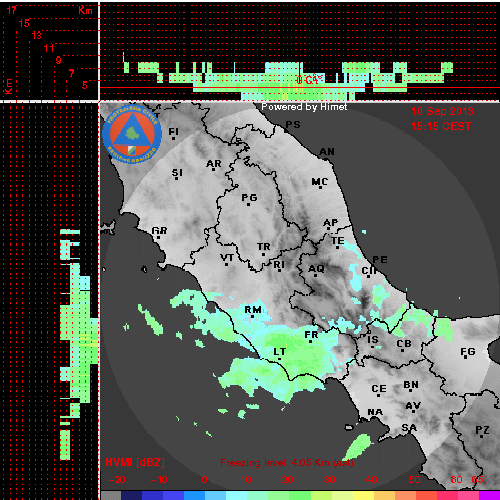The height and width of the screenshot is (500, 500).
Task: Click the FI city label
Action: (x=173, y=132)
